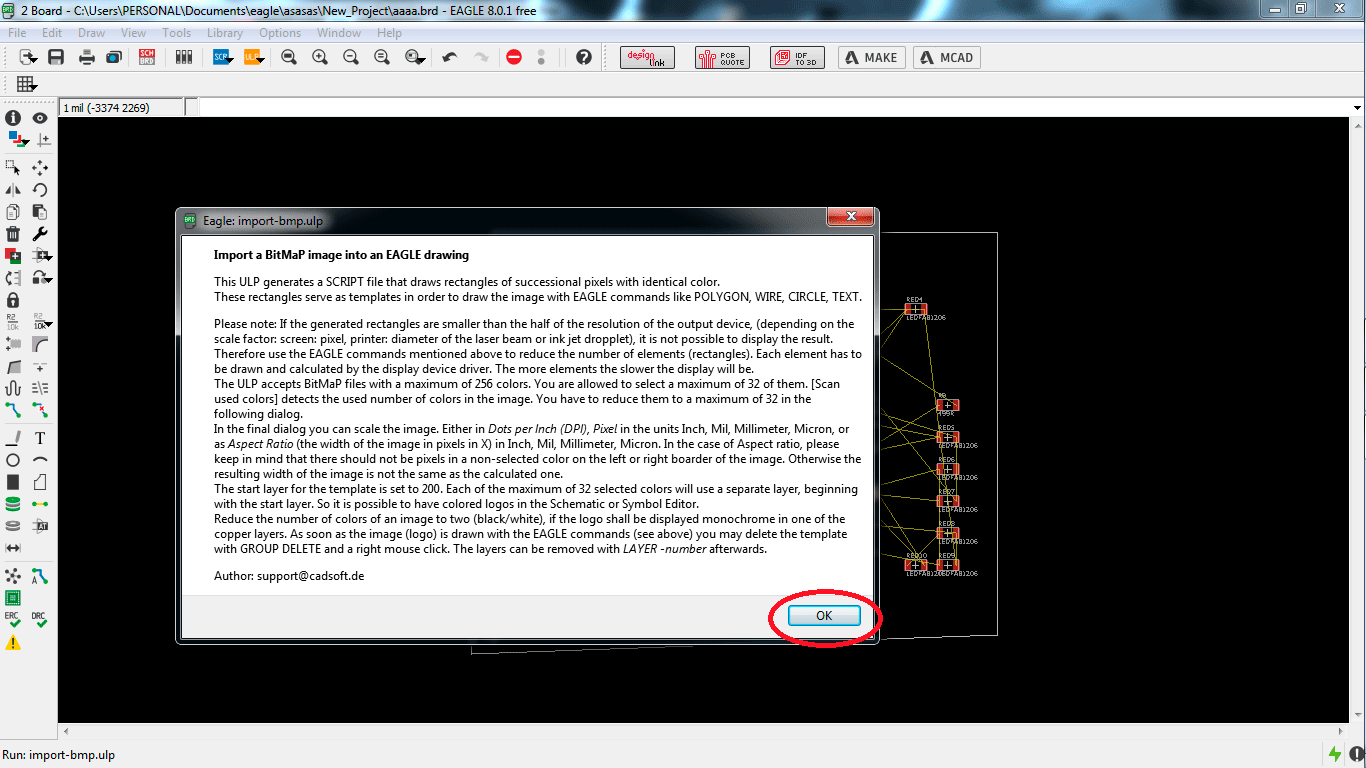Select the Miter corner tool
The image size is (1366, 768).
click(x=40, y=343)
